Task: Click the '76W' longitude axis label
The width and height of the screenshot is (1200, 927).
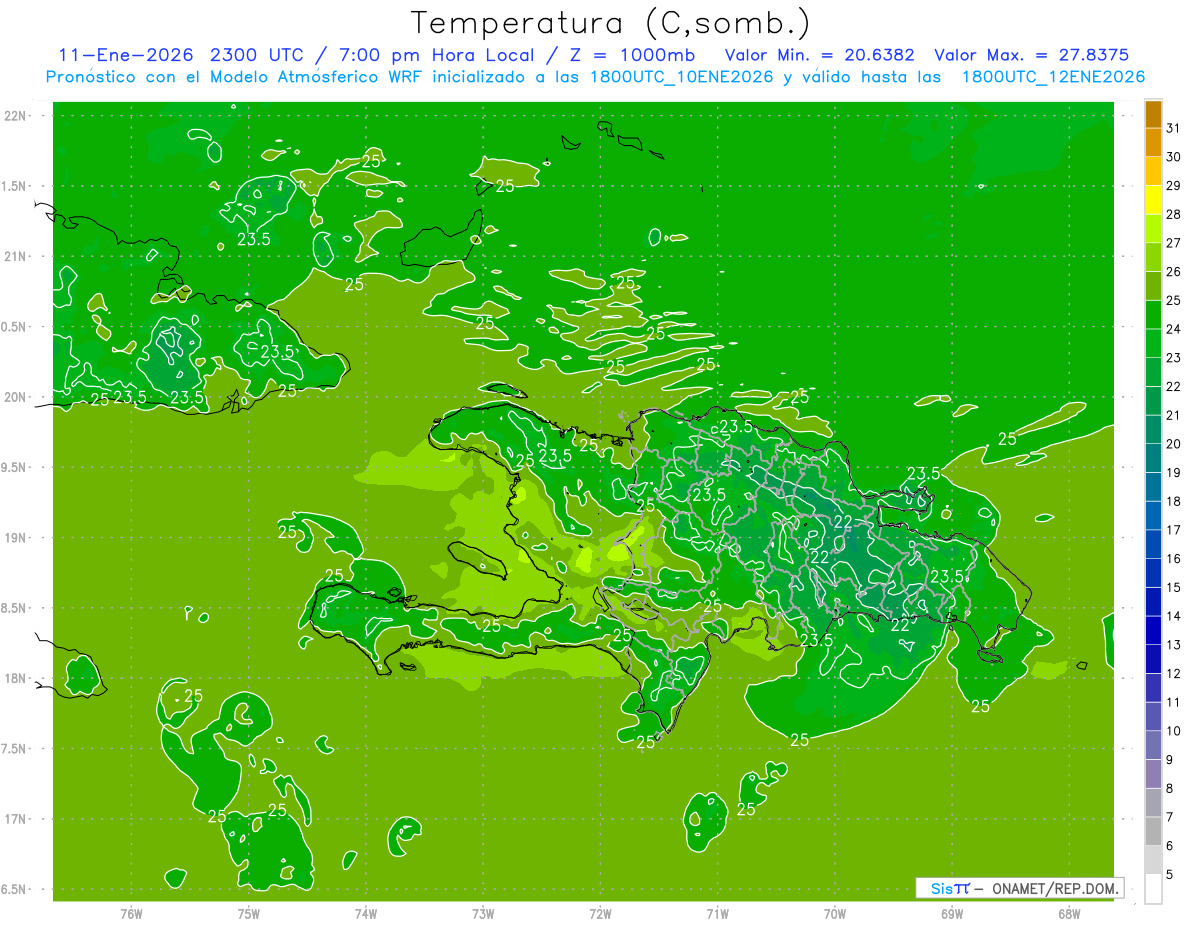Action: 131,914
